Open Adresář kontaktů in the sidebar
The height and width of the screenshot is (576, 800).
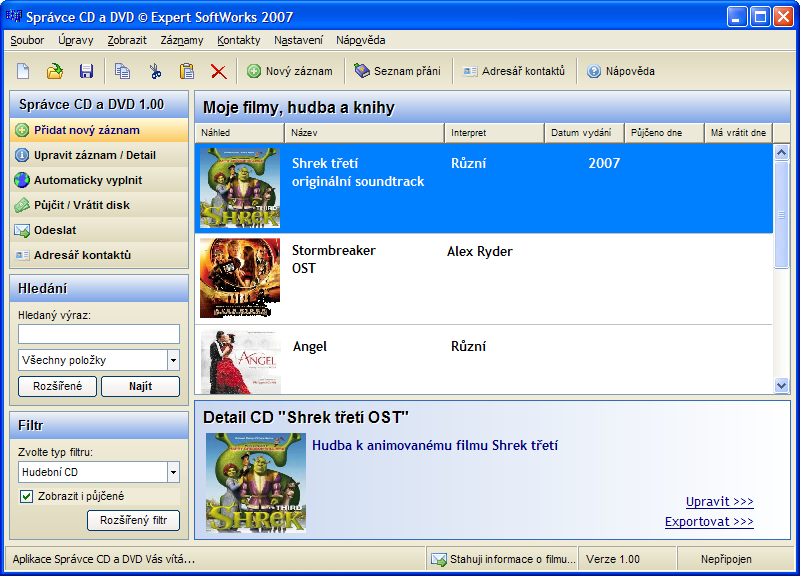99,255
